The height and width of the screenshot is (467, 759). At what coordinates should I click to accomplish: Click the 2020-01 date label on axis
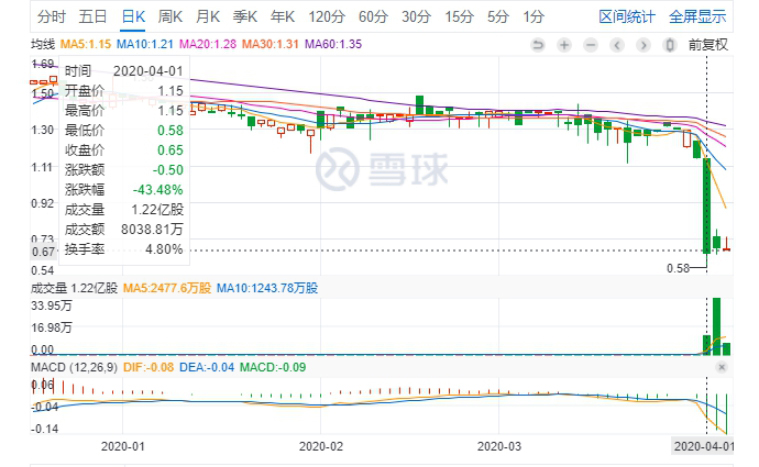pos(122,446)
